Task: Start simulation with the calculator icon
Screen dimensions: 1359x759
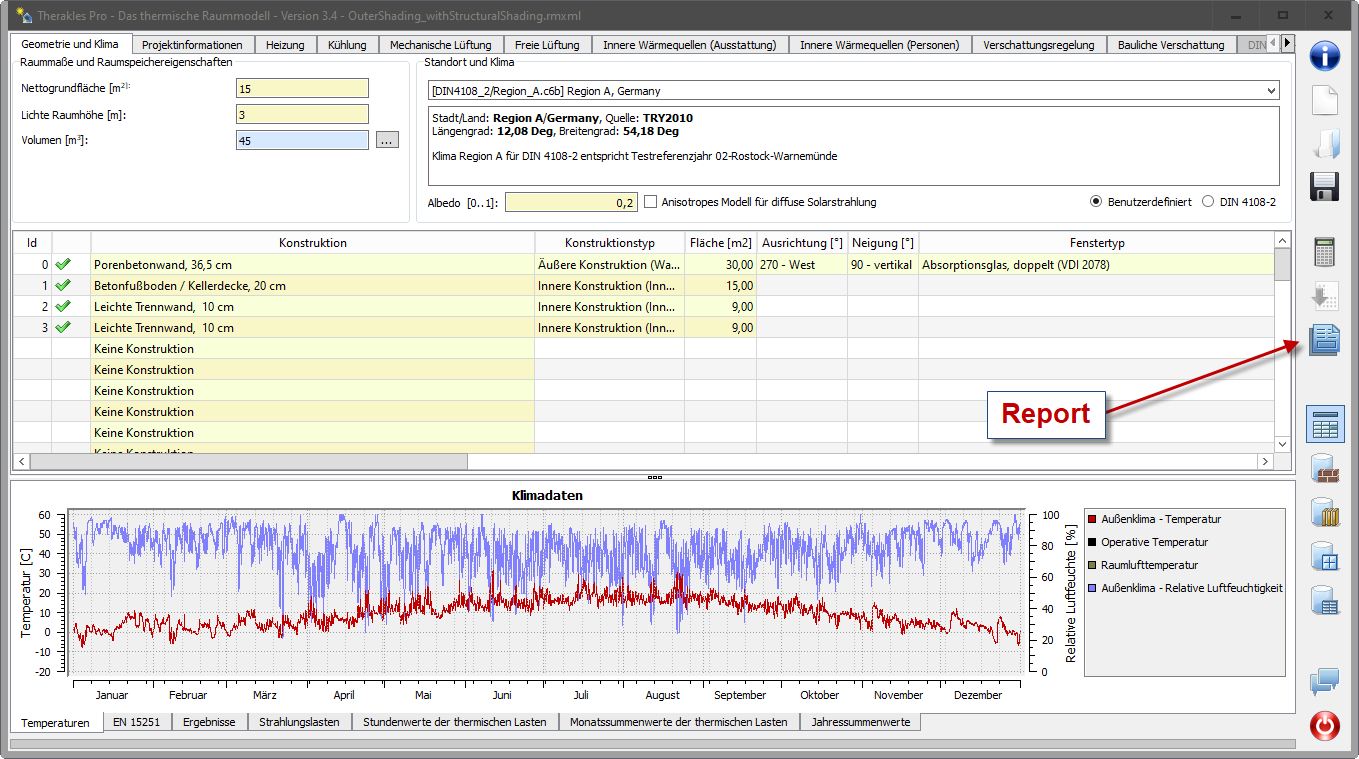Action: [1325, 252]
